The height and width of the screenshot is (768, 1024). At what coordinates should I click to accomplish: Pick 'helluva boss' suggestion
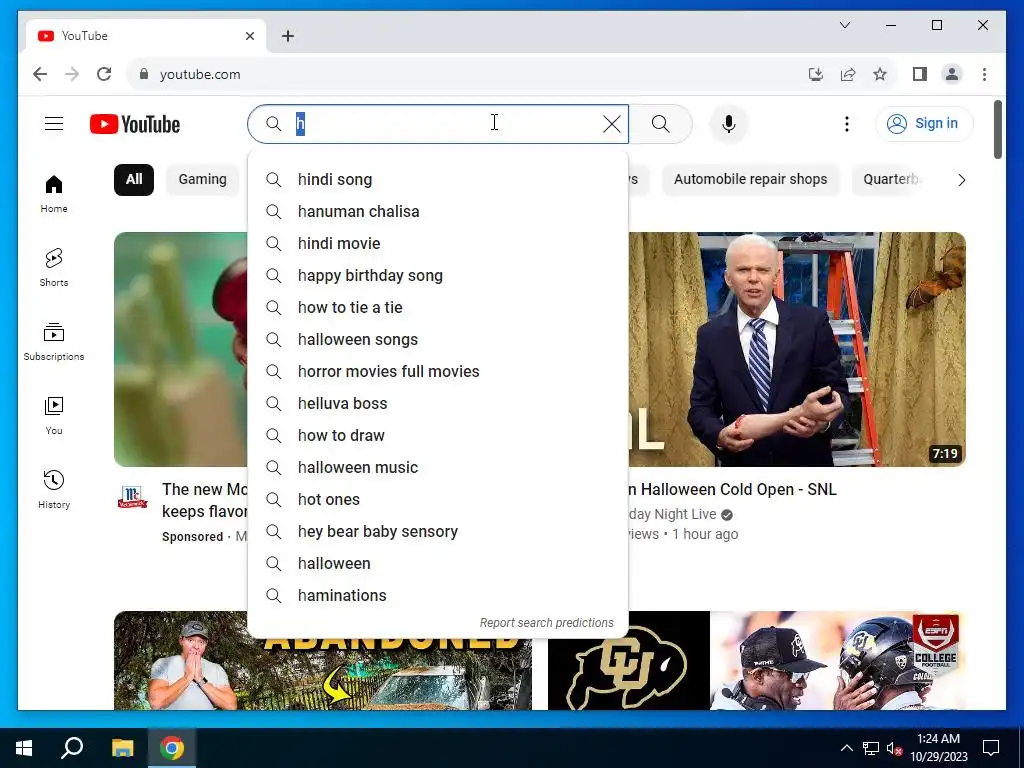point(438,404)
